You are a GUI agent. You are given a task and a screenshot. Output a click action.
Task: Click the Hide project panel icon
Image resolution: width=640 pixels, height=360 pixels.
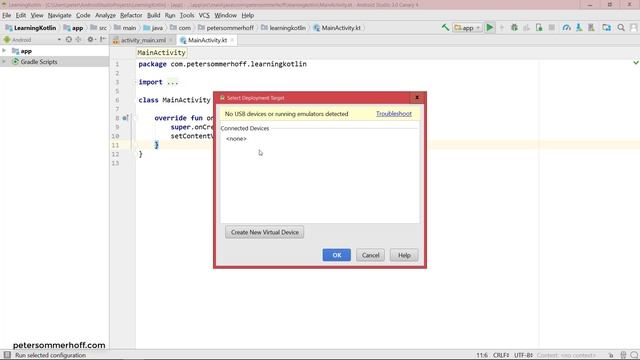pyautogui.click(x=103, y=40)
